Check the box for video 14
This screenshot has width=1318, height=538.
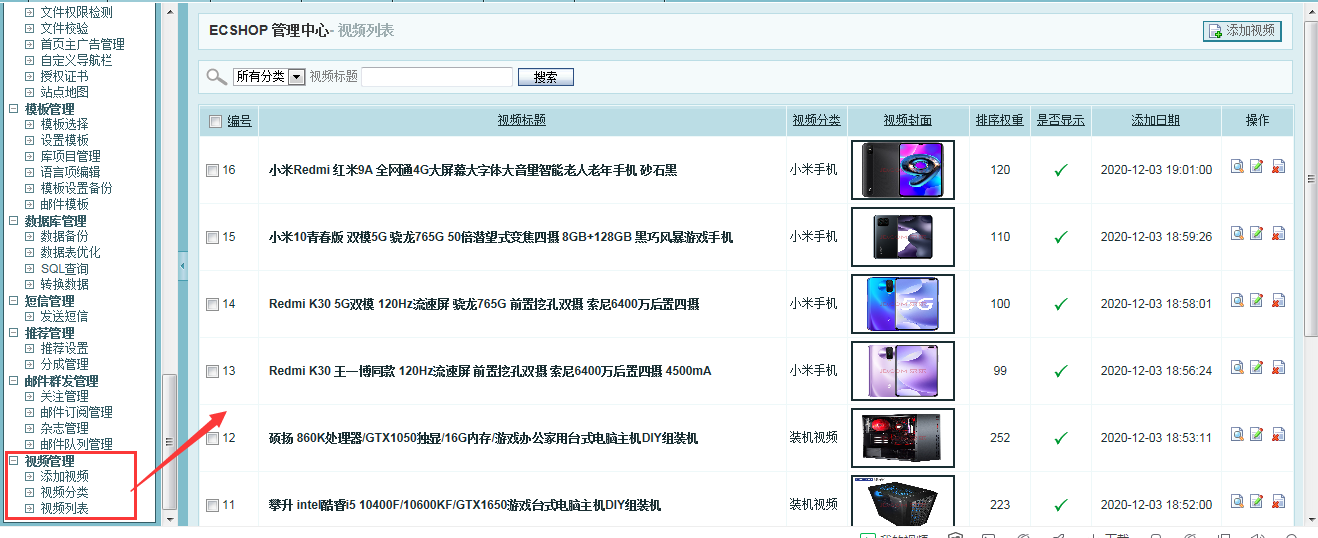(x=212, y=305)
